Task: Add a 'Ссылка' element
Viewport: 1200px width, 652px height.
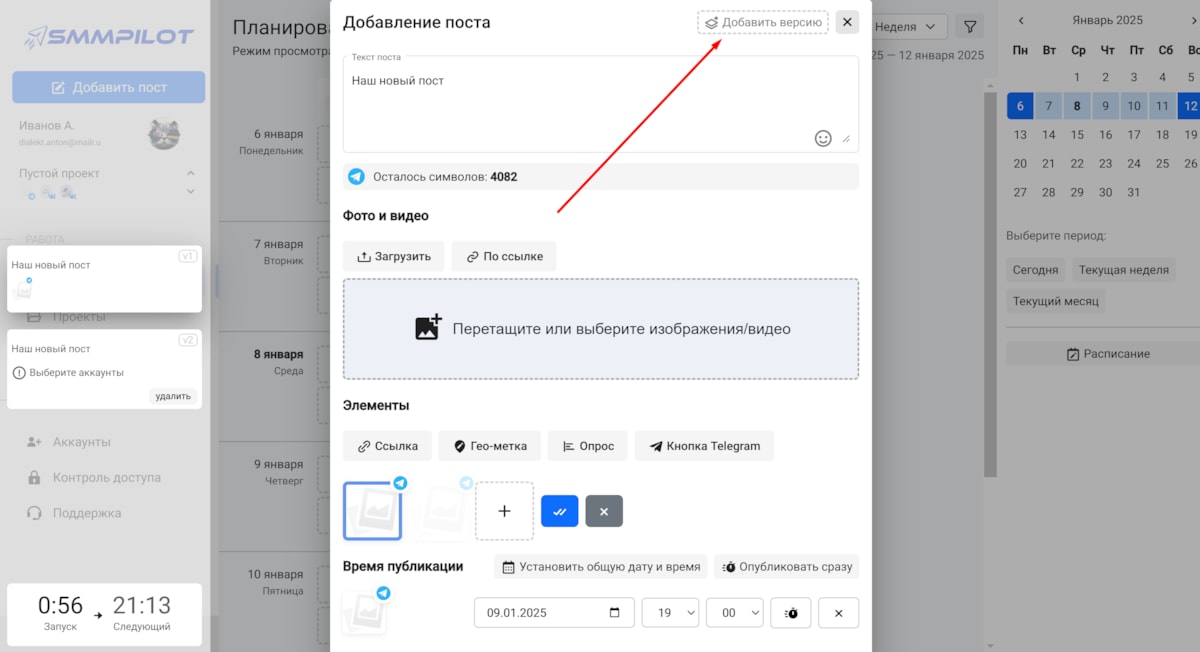Action: 388,446
